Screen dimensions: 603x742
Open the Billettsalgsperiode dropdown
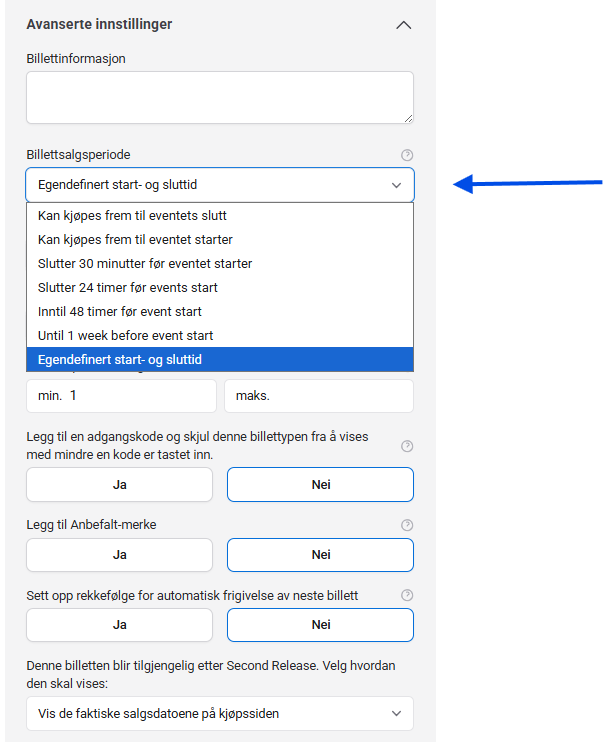[219, 185]
